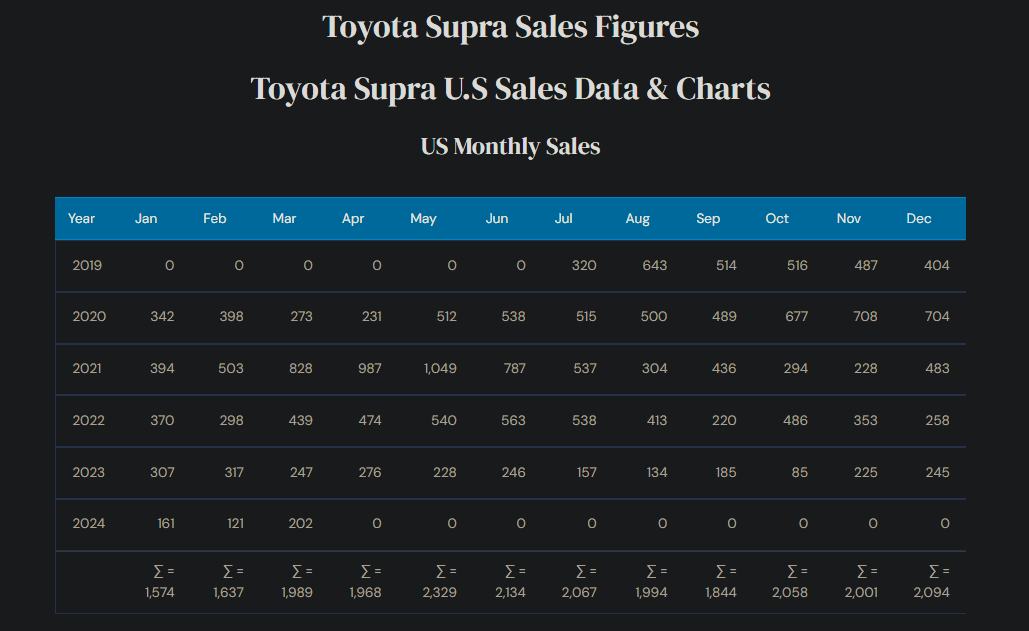Click the 1,049 May 2021 cell

coord(440,369)
